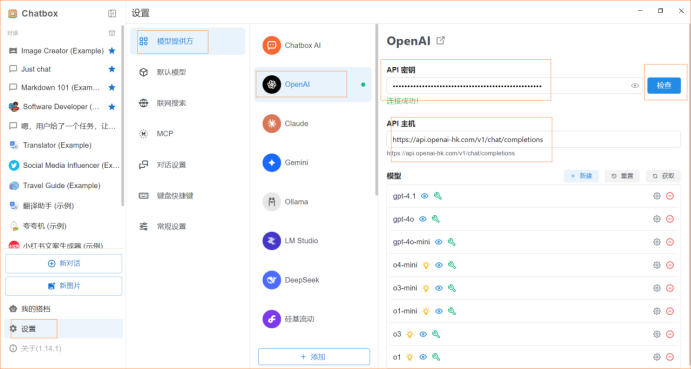Viewport: 691px width, 369px height.
Task: Click the vision eye icon on the o3-mini row
Action: 438,288
